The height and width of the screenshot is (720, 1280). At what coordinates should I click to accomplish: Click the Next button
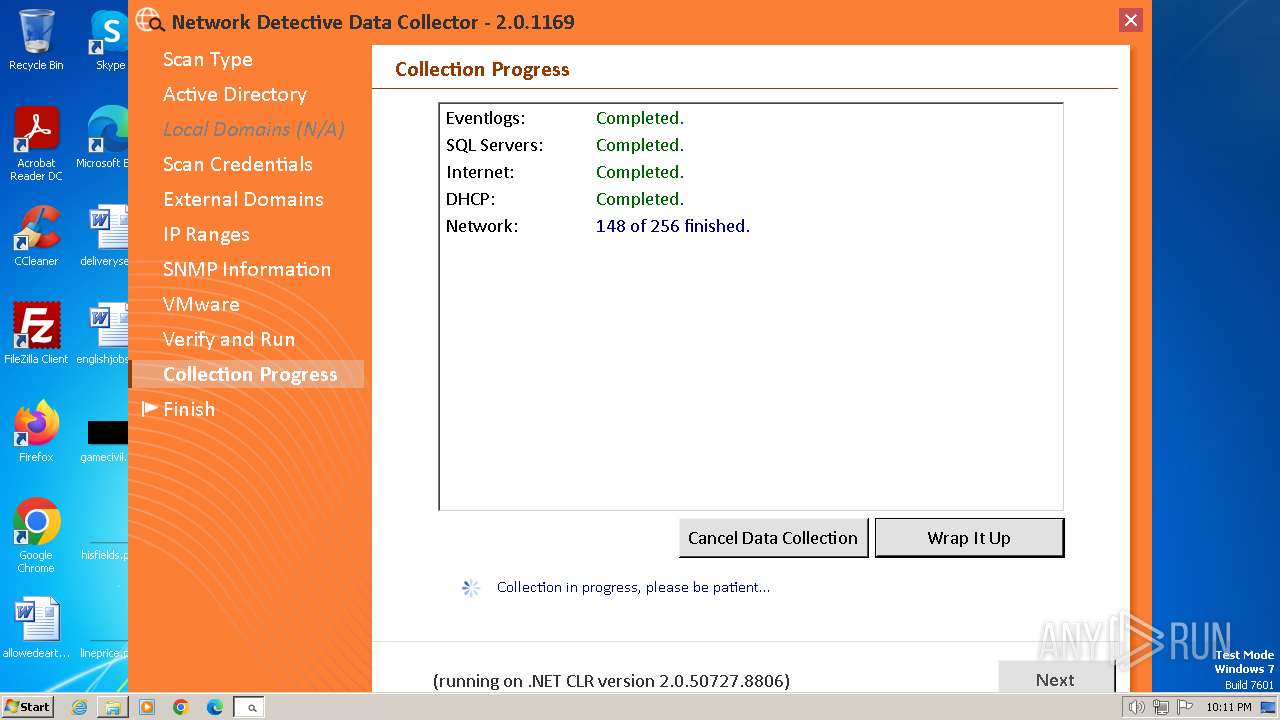point(1055,679)
